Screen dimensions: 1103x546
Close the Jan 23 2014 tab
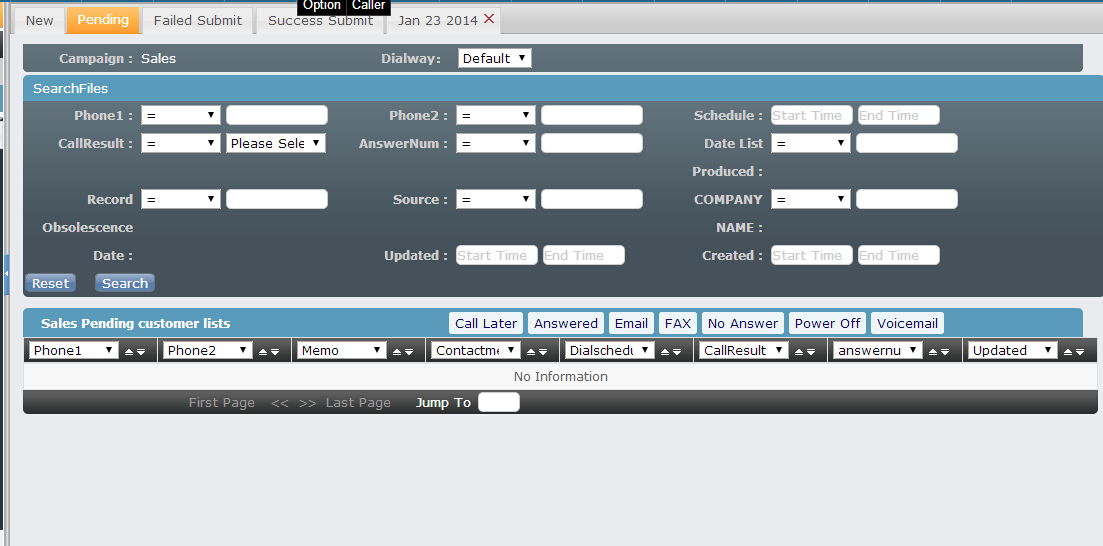(488, 19)
